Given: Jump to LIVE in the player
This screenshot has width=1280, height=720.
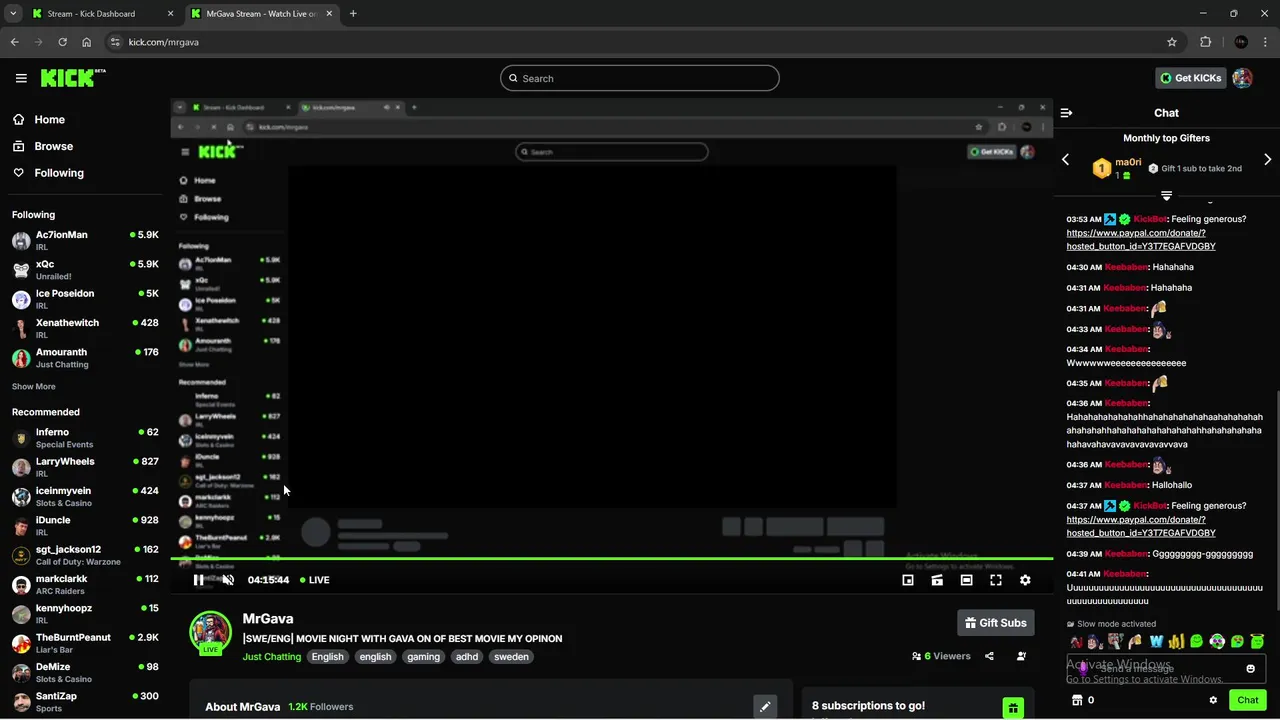Looking at the screenshot, I should [x=316, y=580].
